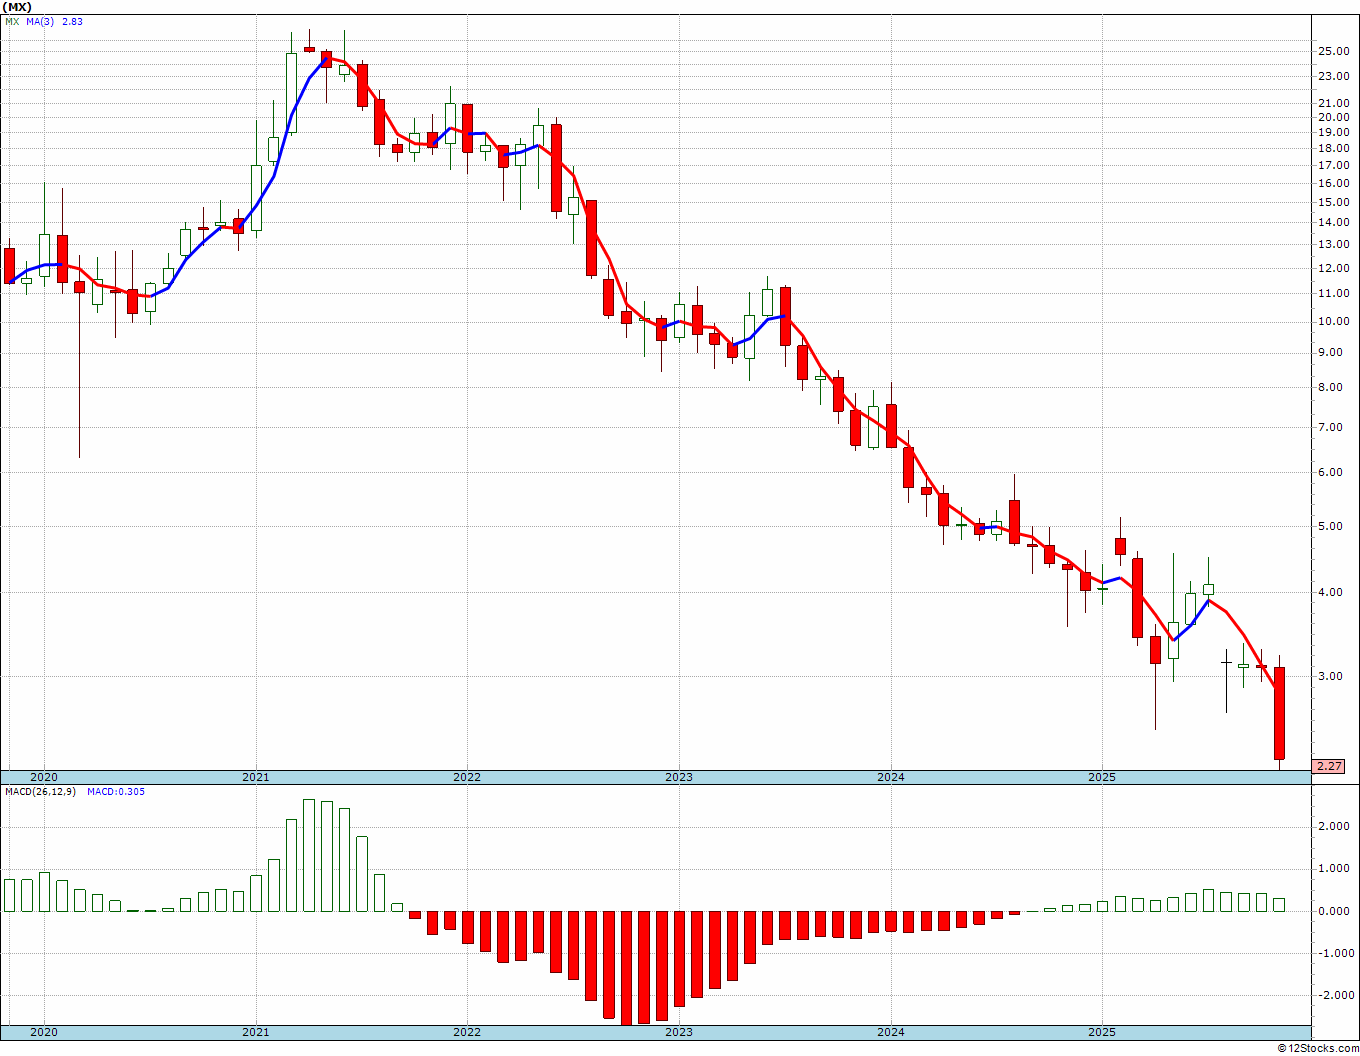Click the 23.00 price axis label
1360x1056 pixels.
(x=1333, y=76)
